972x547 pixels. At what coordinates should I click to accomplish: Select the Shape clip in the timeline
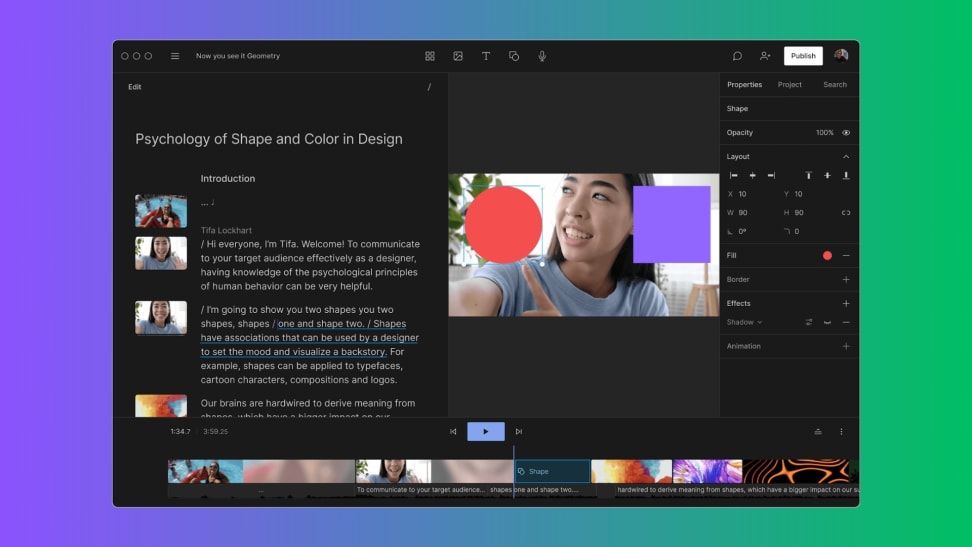(x=552, y=471)
